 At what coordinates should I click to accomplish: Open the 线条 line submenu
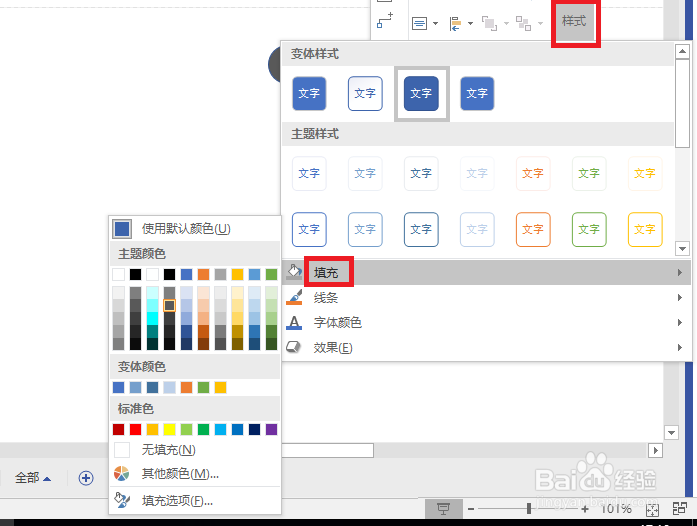(x=486, y=297)
